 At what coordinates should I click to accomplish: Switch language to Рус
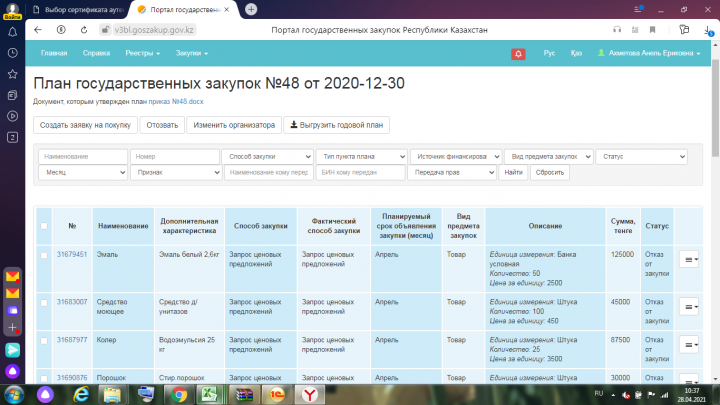(549, 53)
